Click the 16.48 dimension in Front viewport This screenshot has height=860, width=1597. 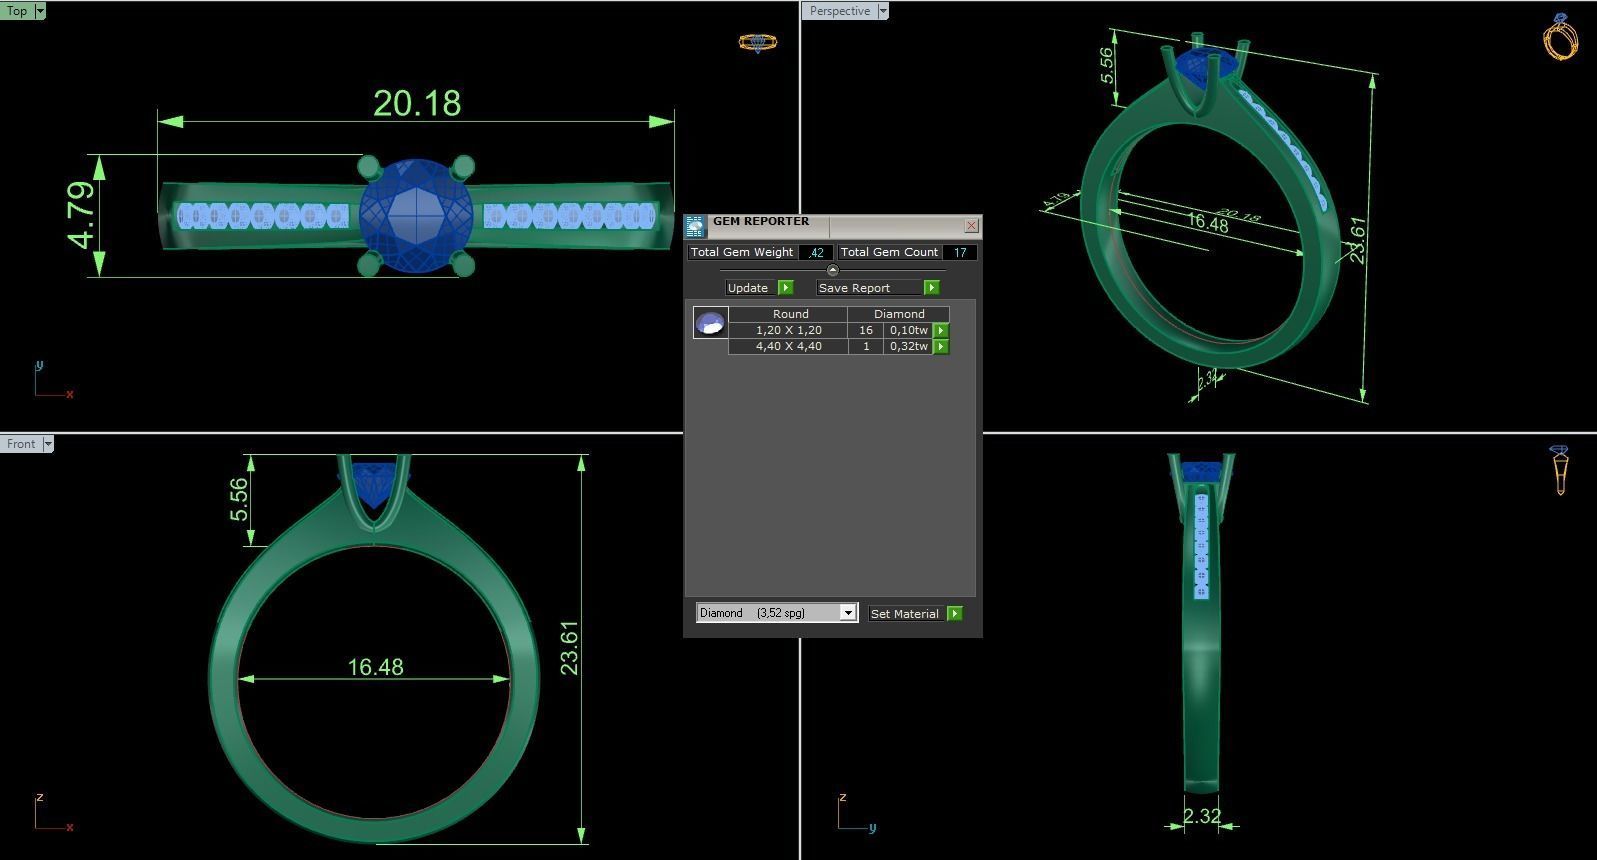tap(375, 667)
